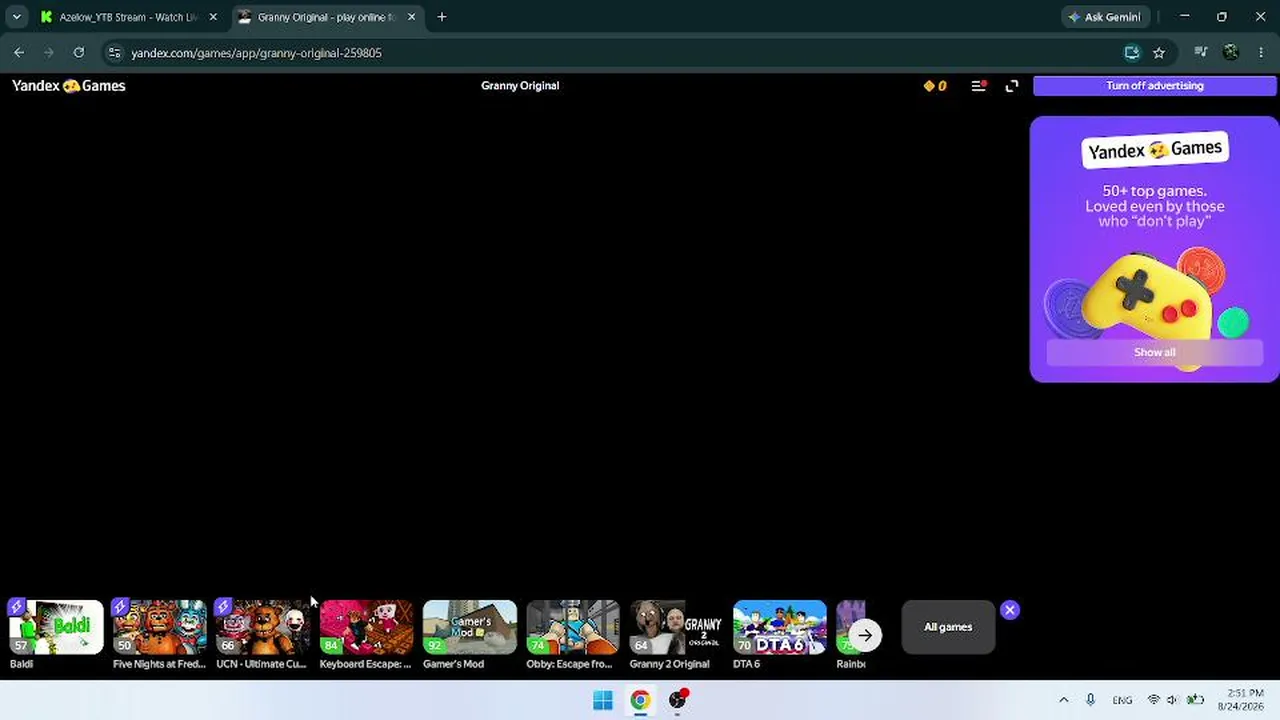The image size is (1280, 720).
Task: Open the notifications menu icon with red dot
Action: tap(979, 86)
